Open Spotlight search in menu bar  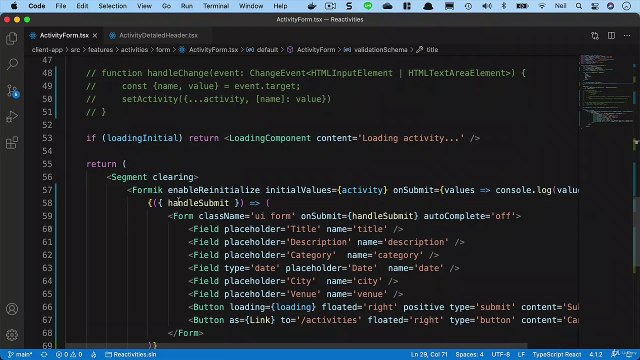click(x=579, y=6)
